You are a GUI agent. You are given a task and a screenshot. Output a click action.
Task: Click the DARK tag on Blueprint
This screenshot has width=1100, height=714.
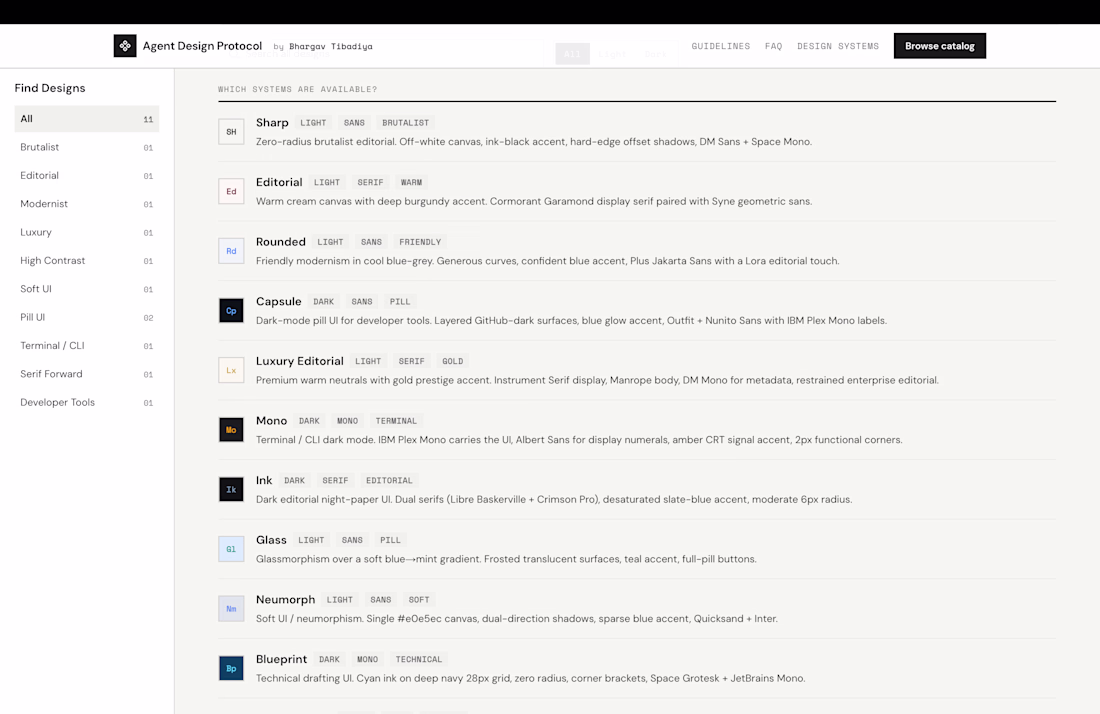tap(329, 659)
